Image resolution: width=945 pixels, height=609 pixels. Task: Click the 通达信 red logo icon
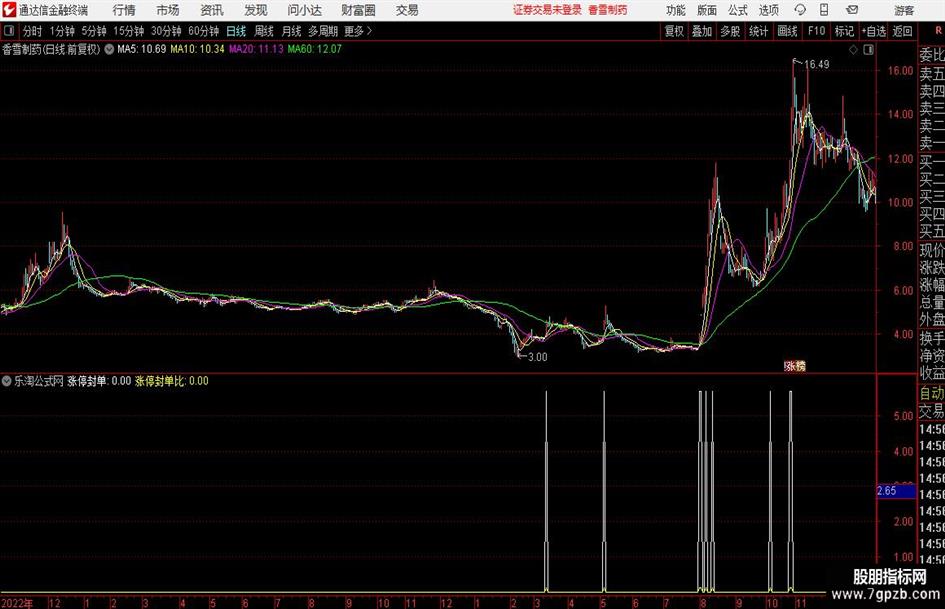pyautogui.click(x=8, y=10)
